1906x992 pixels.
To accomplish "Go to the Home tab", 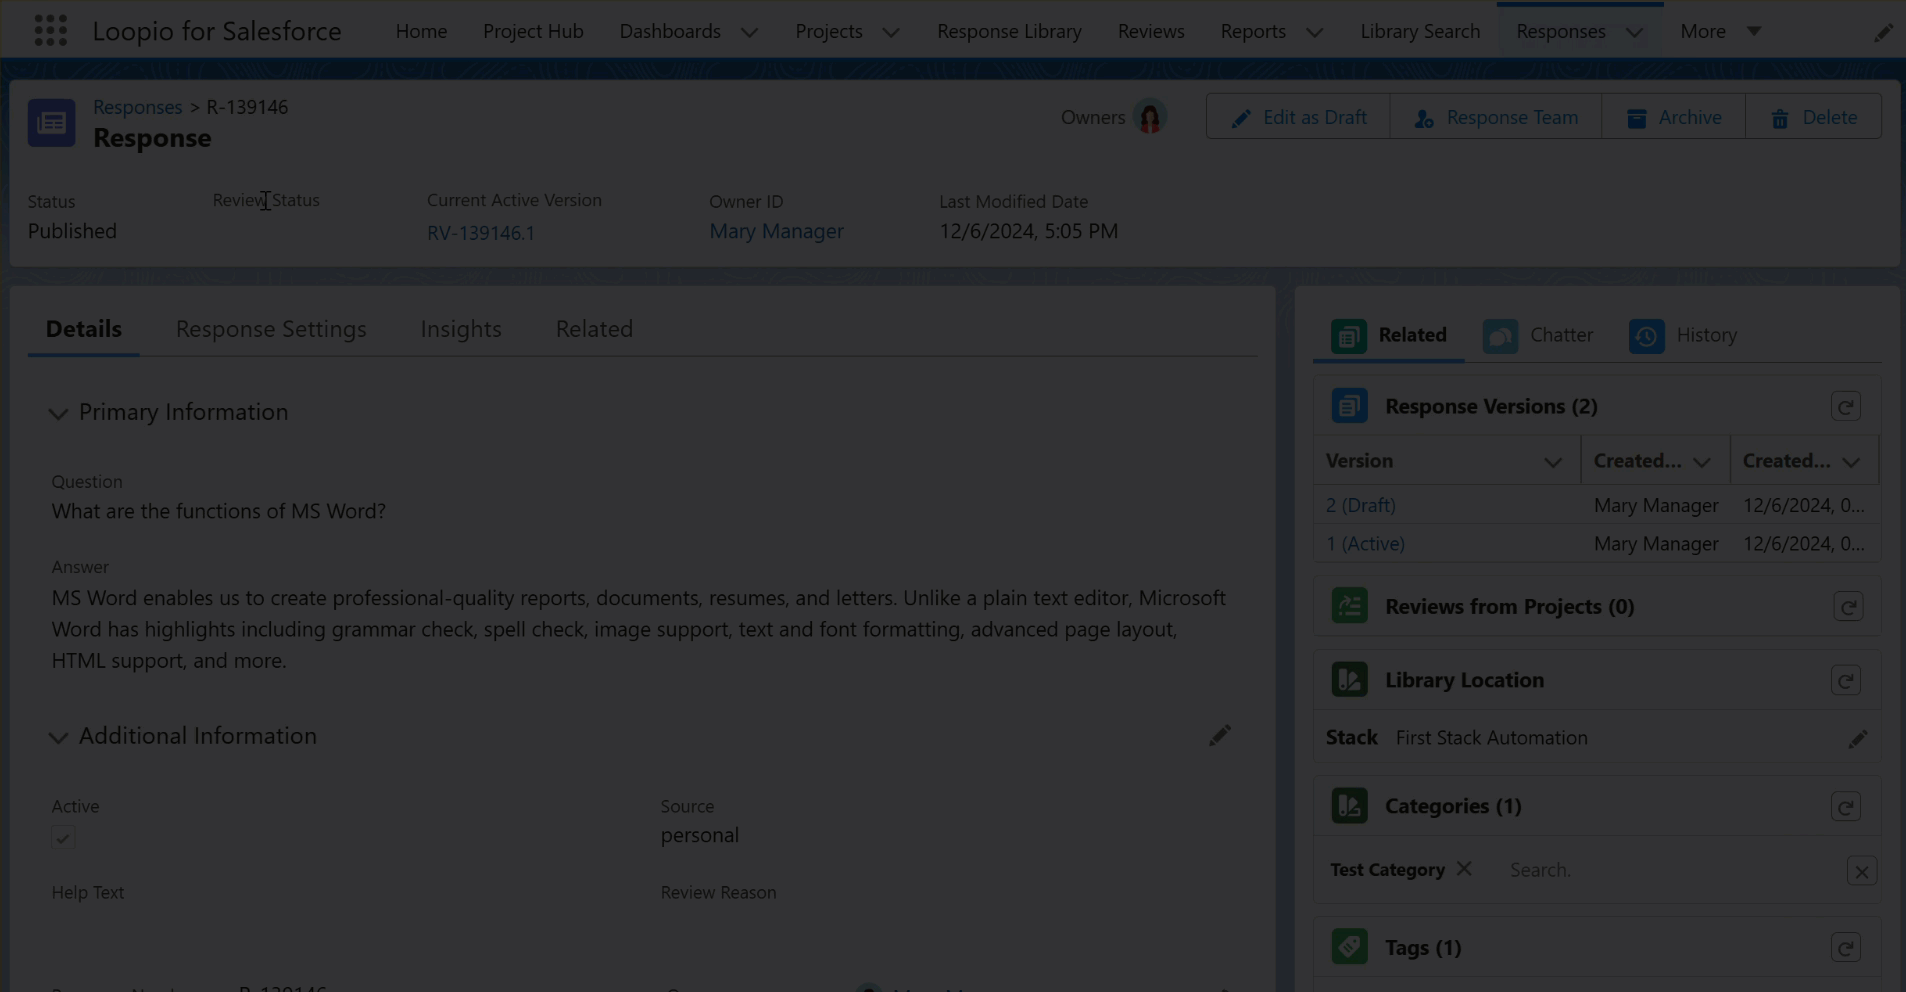I will click(421, 31).
